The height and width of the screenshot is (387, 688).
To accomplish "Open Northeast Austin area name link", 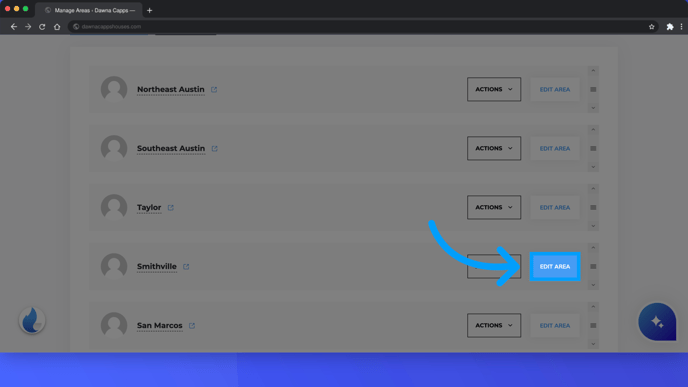I will point(171,90).
